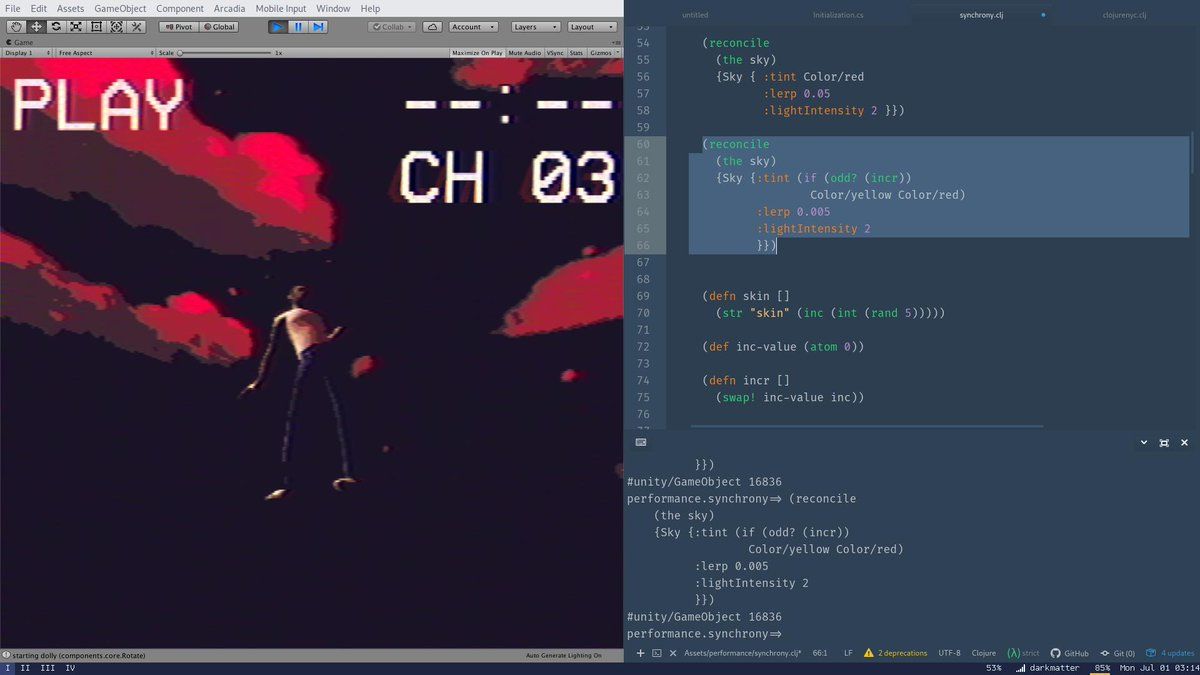Select the Move tool in Unity toolbar
This screenshot has width=1200, height=675.
pyautogui.click(x=36, y=27)
